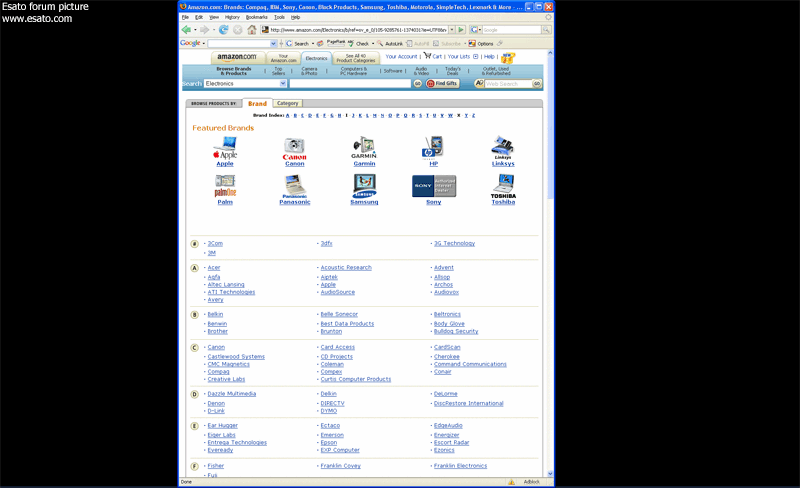
Task: Click the browser search magnifier icon
Action: tap(546, 30)
